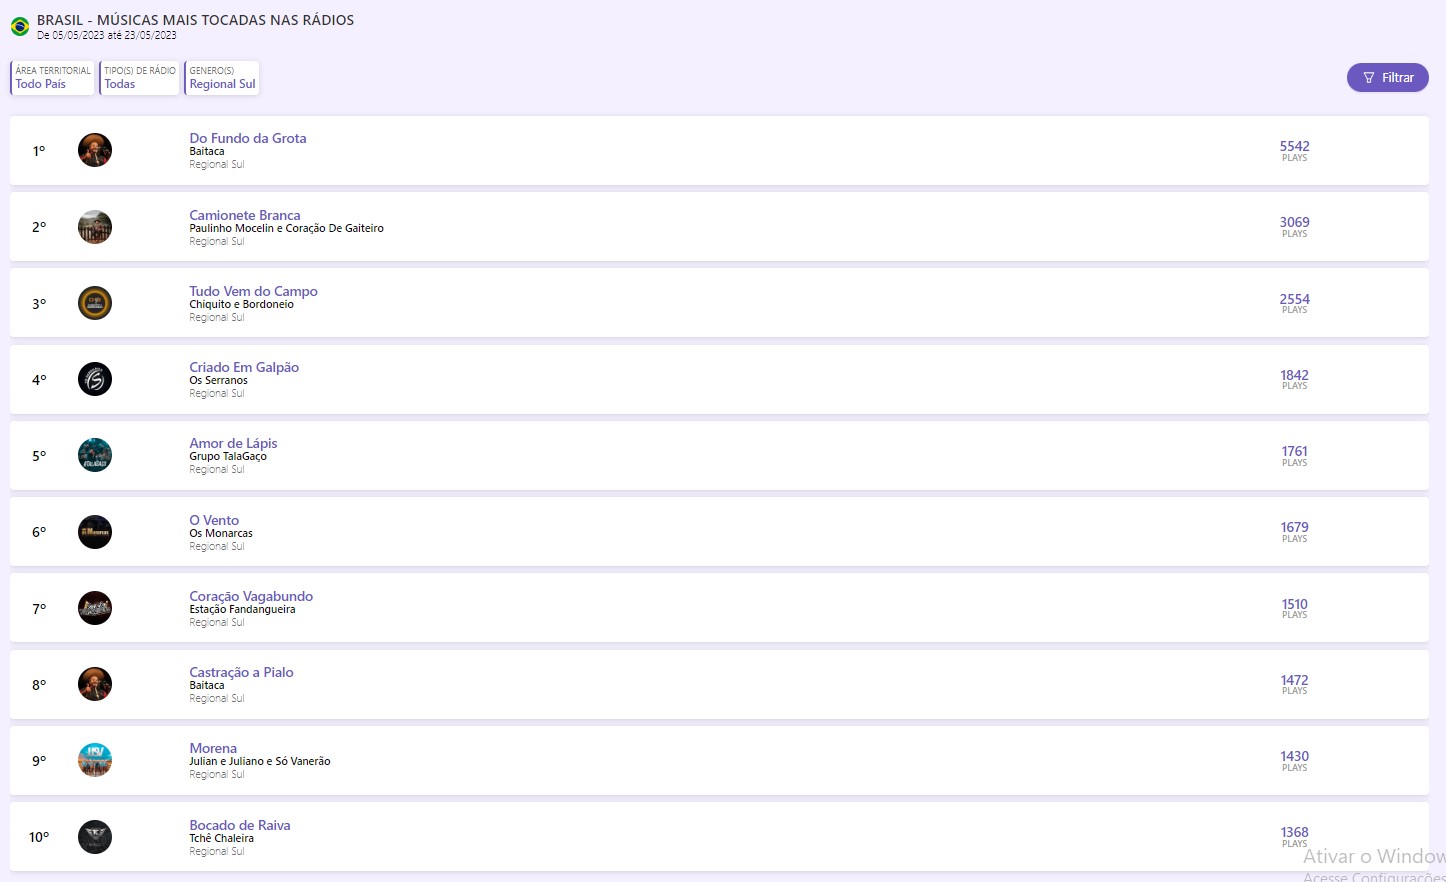Click artist name Baitaca under Castração a Pialo
This screenshot has width=1446, height=882.
point(207,685)
